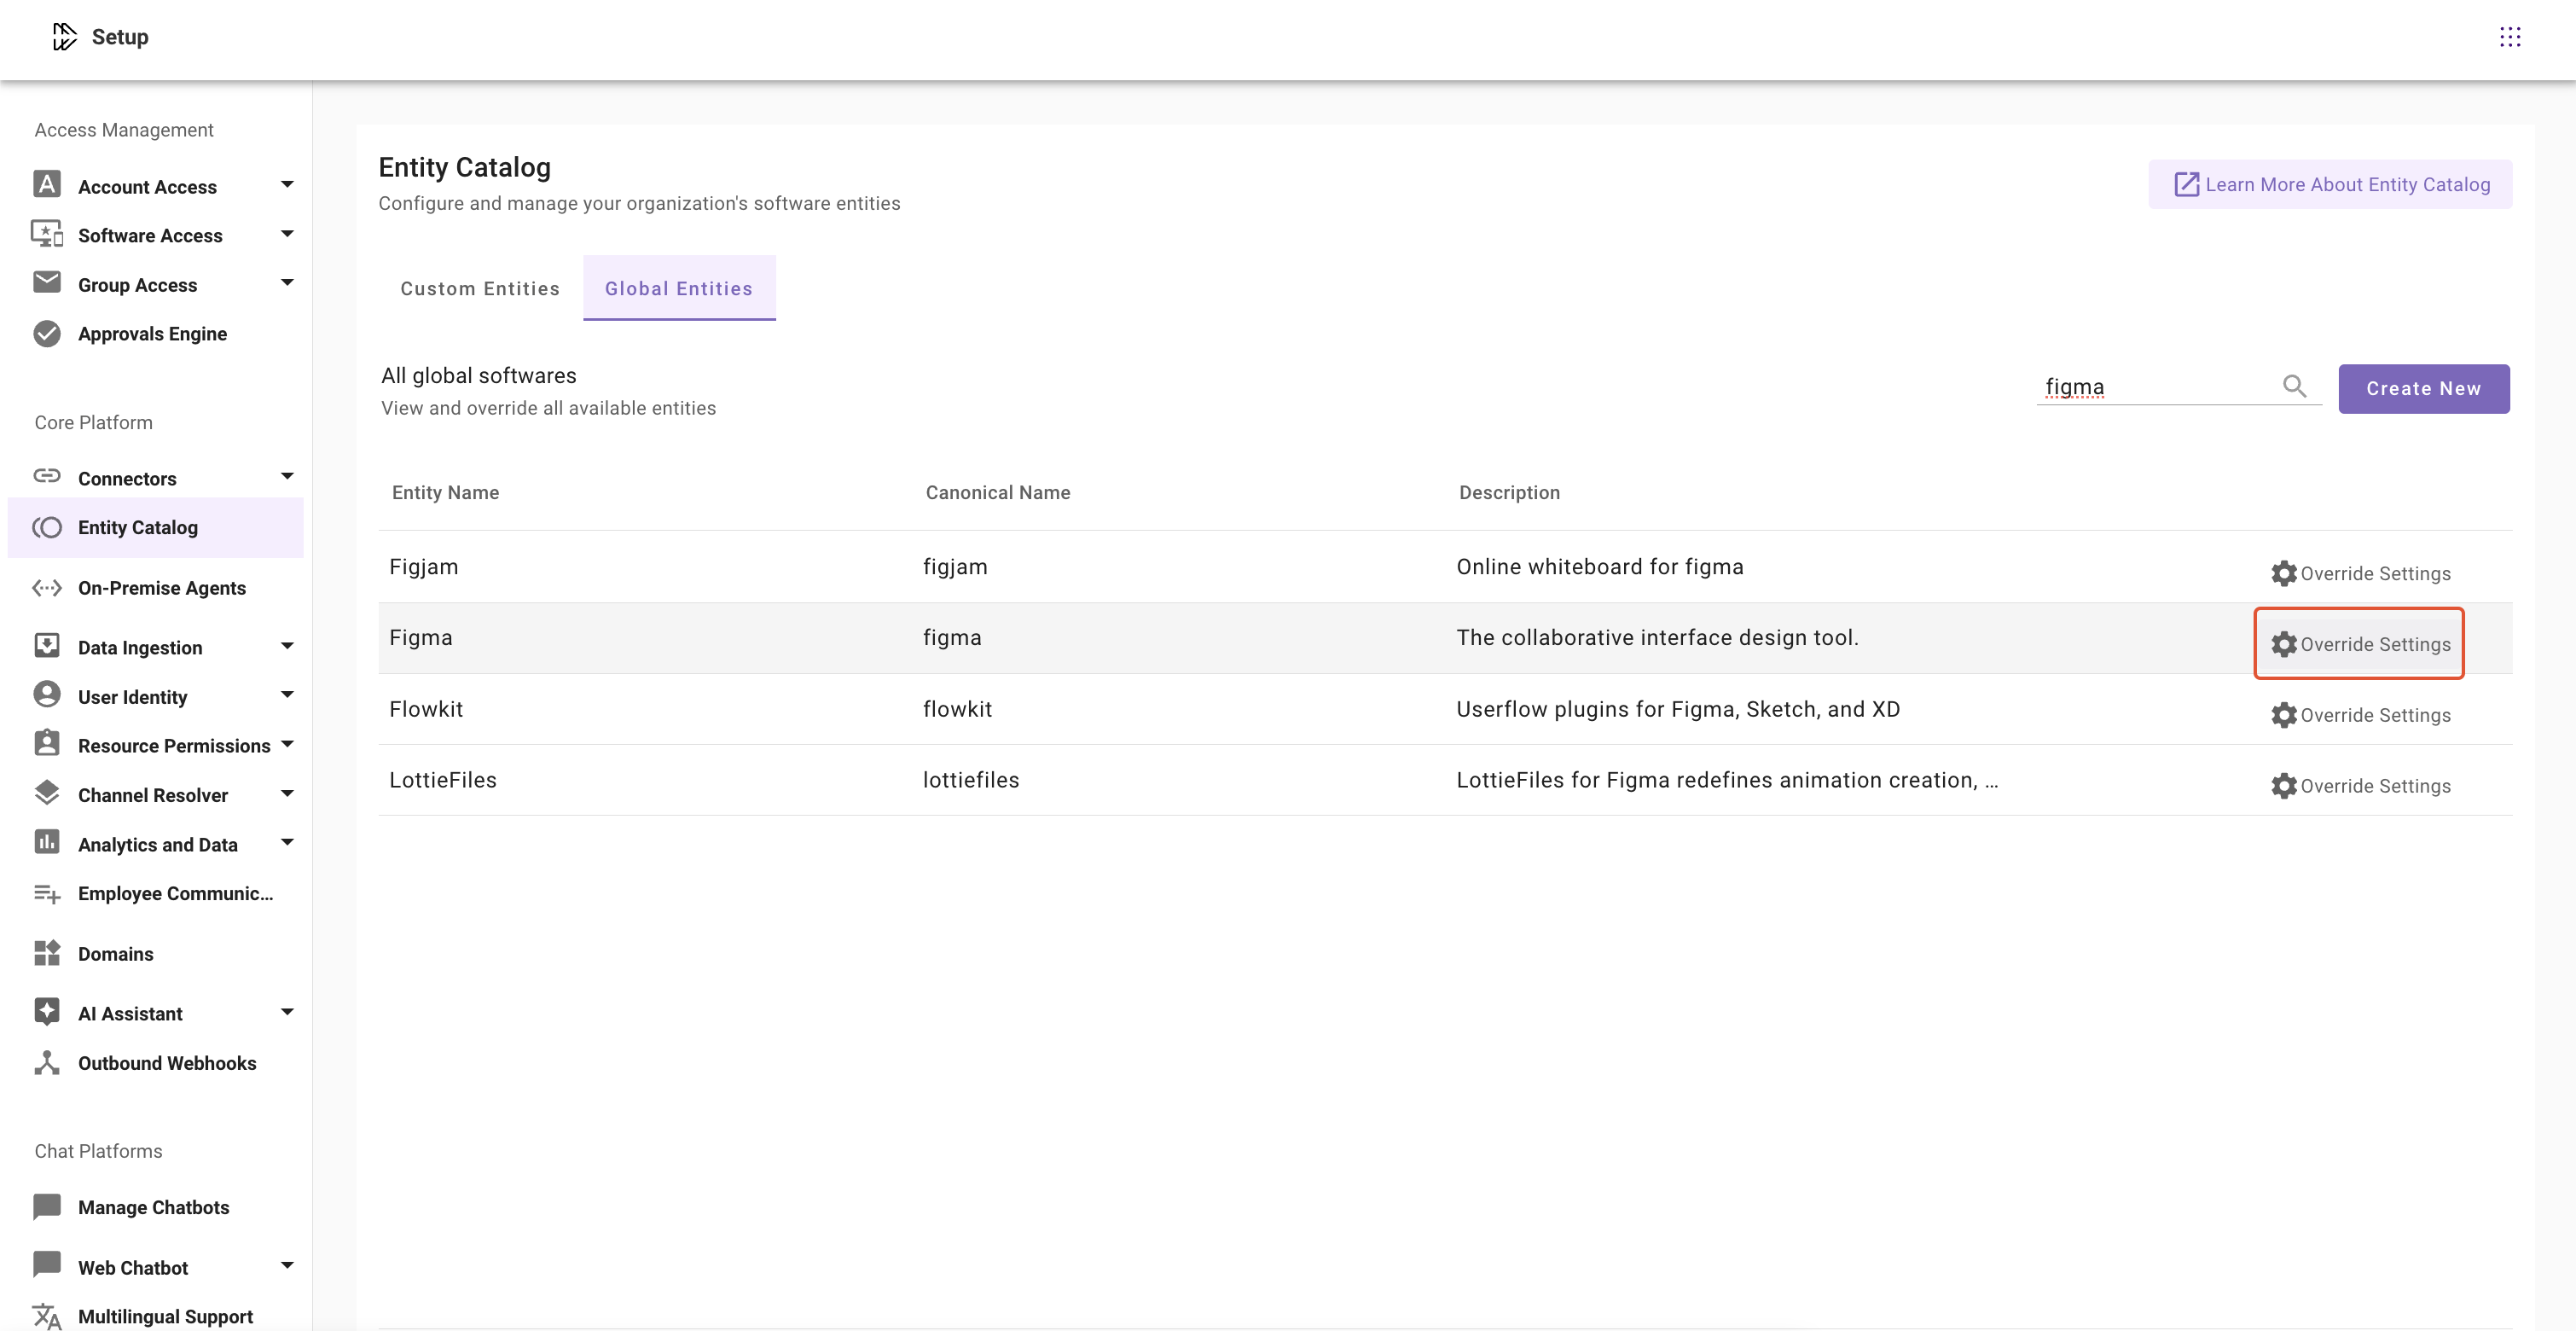Click the Manage Chatbots chat icon
Image resolution: width=2576 pixels, height=1331 pixels.
tap(47, 1207)
